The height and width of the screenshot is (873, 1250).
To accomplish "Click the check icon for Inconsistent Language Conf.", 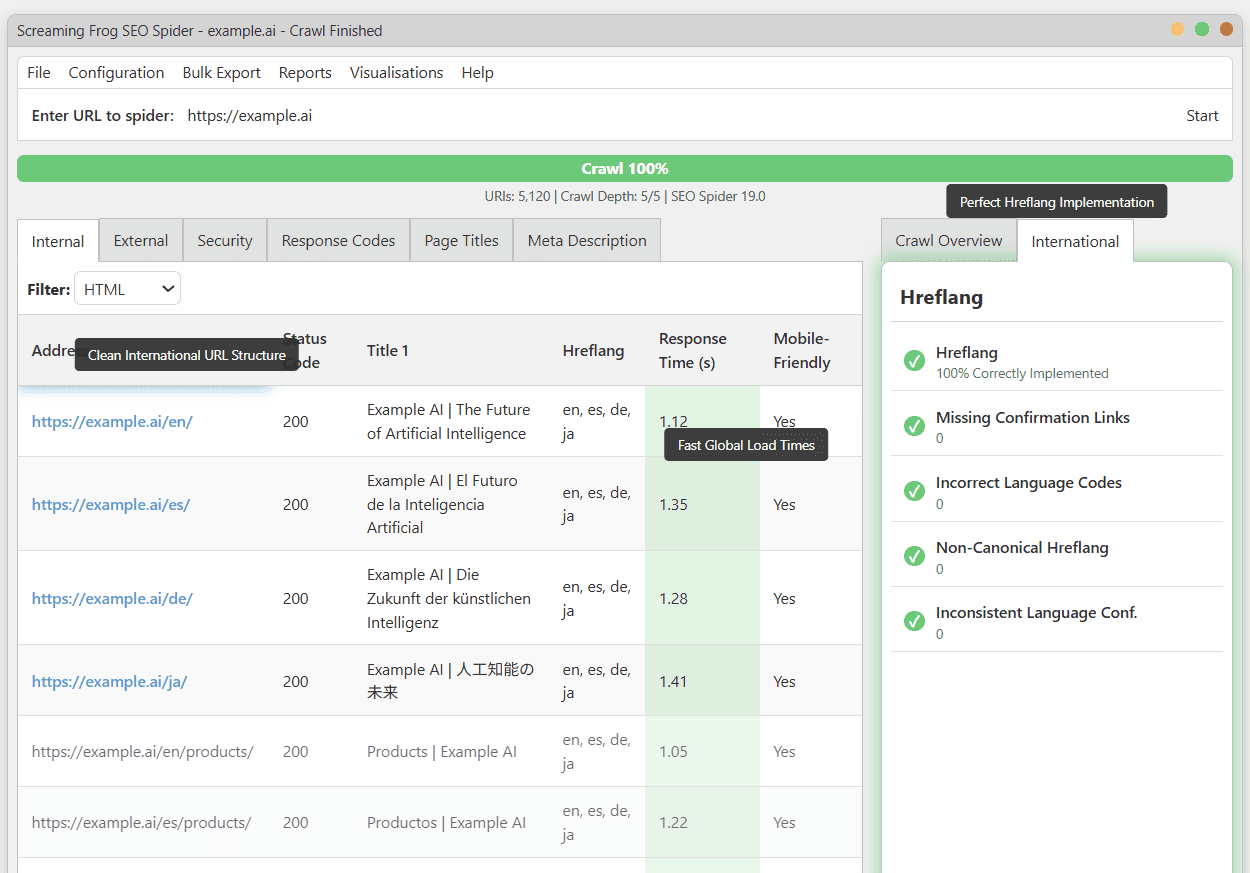I will (914, 621).
